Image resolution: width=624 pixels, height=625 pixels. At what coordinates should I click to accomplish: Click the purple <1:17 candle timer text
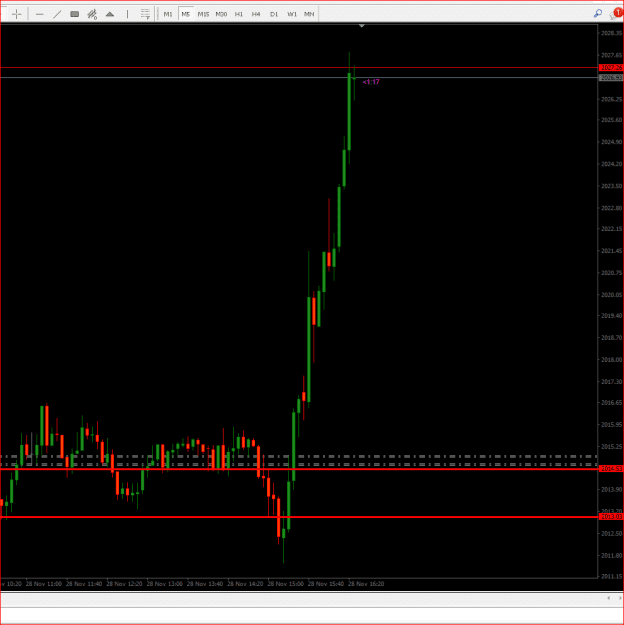371,82
